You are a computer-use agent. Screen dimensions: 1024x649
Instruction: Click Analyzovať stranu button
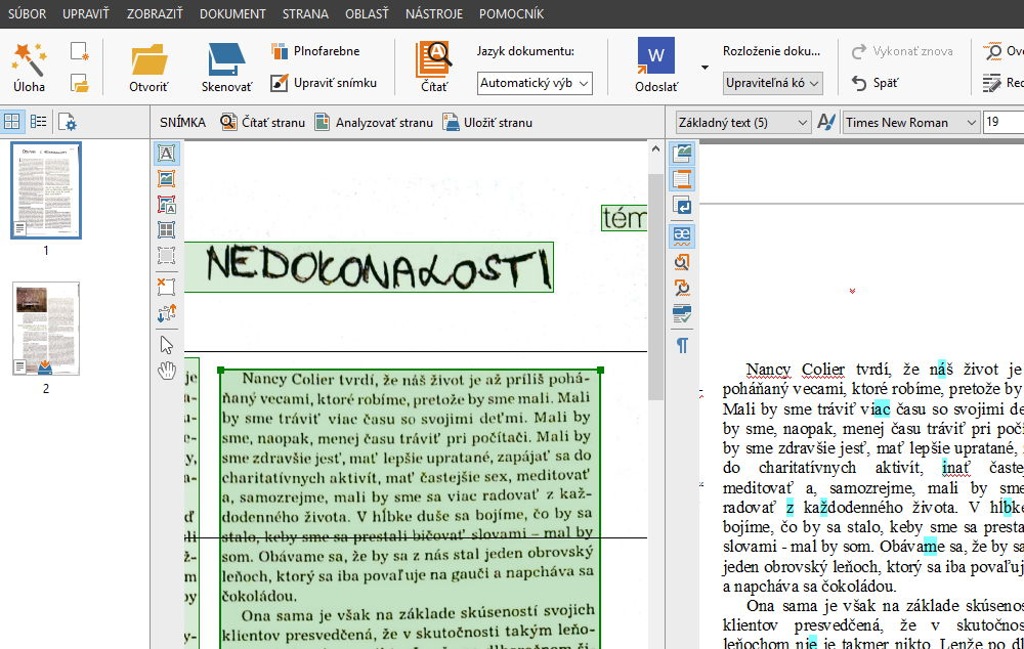(x=373, y=122)
